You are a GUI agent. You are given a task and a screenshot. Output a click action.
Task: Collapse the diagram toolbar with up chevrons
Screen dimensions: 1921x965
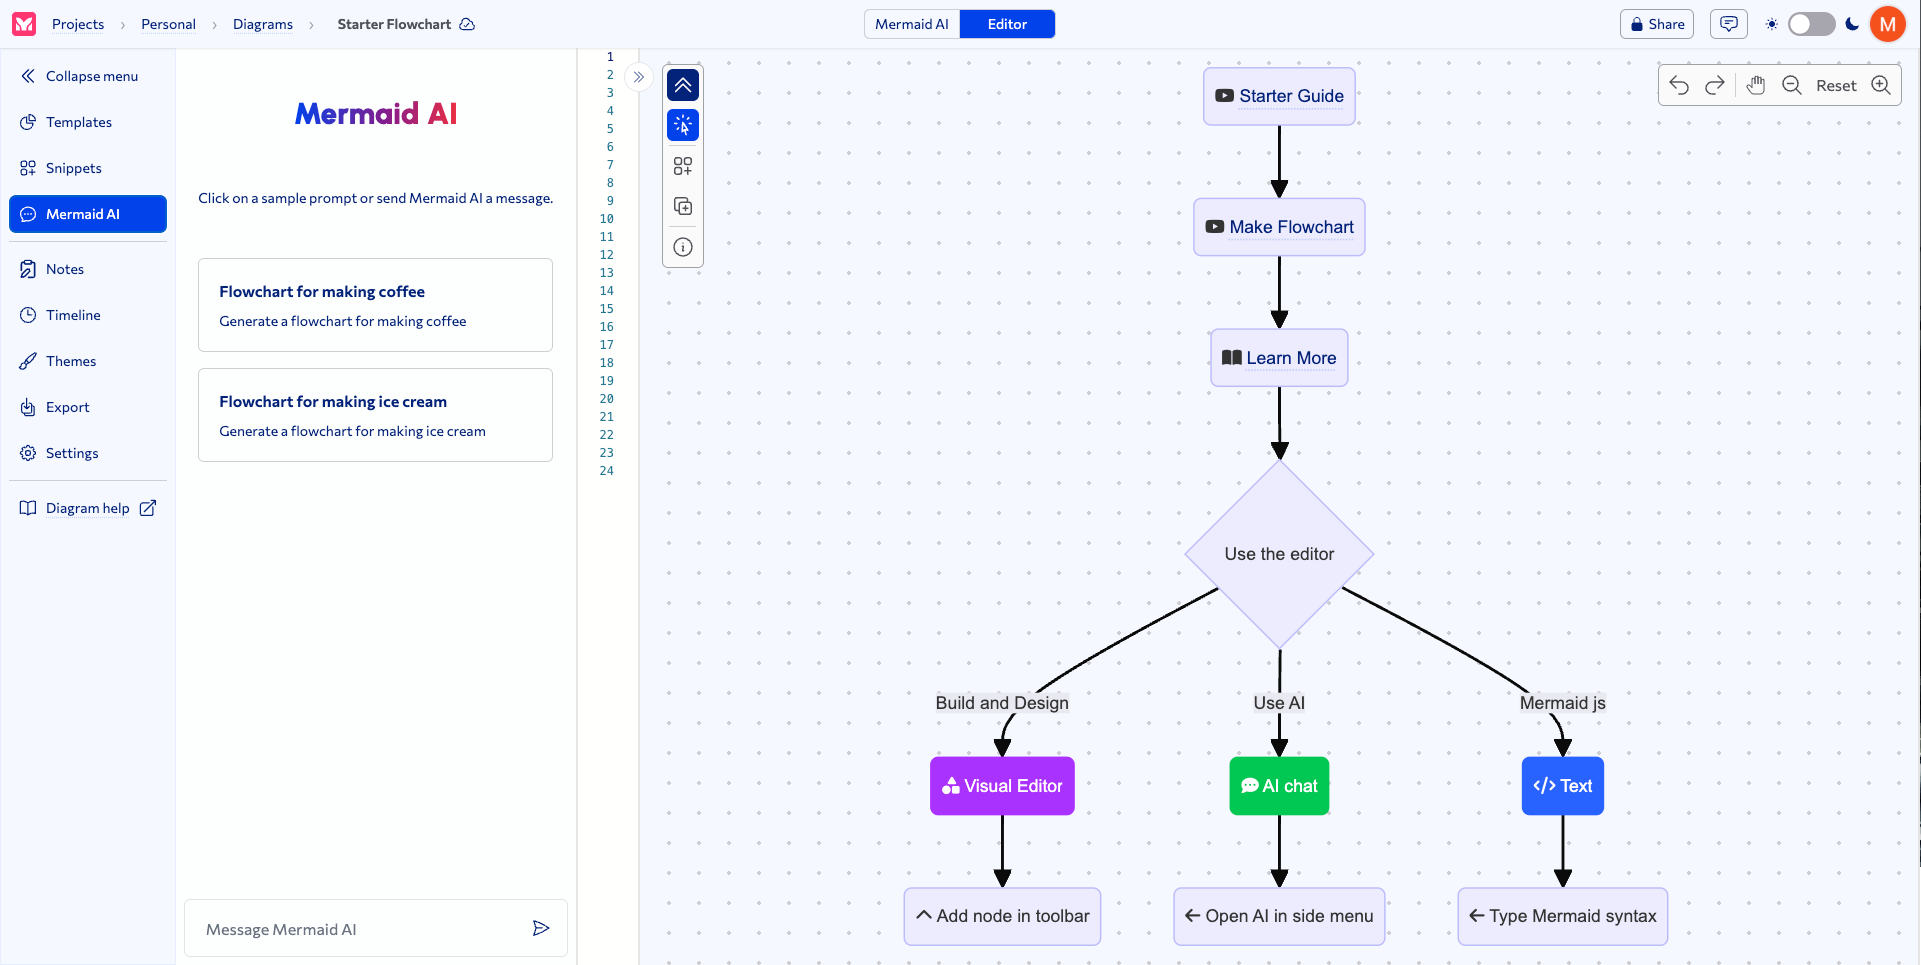point(683,85)
